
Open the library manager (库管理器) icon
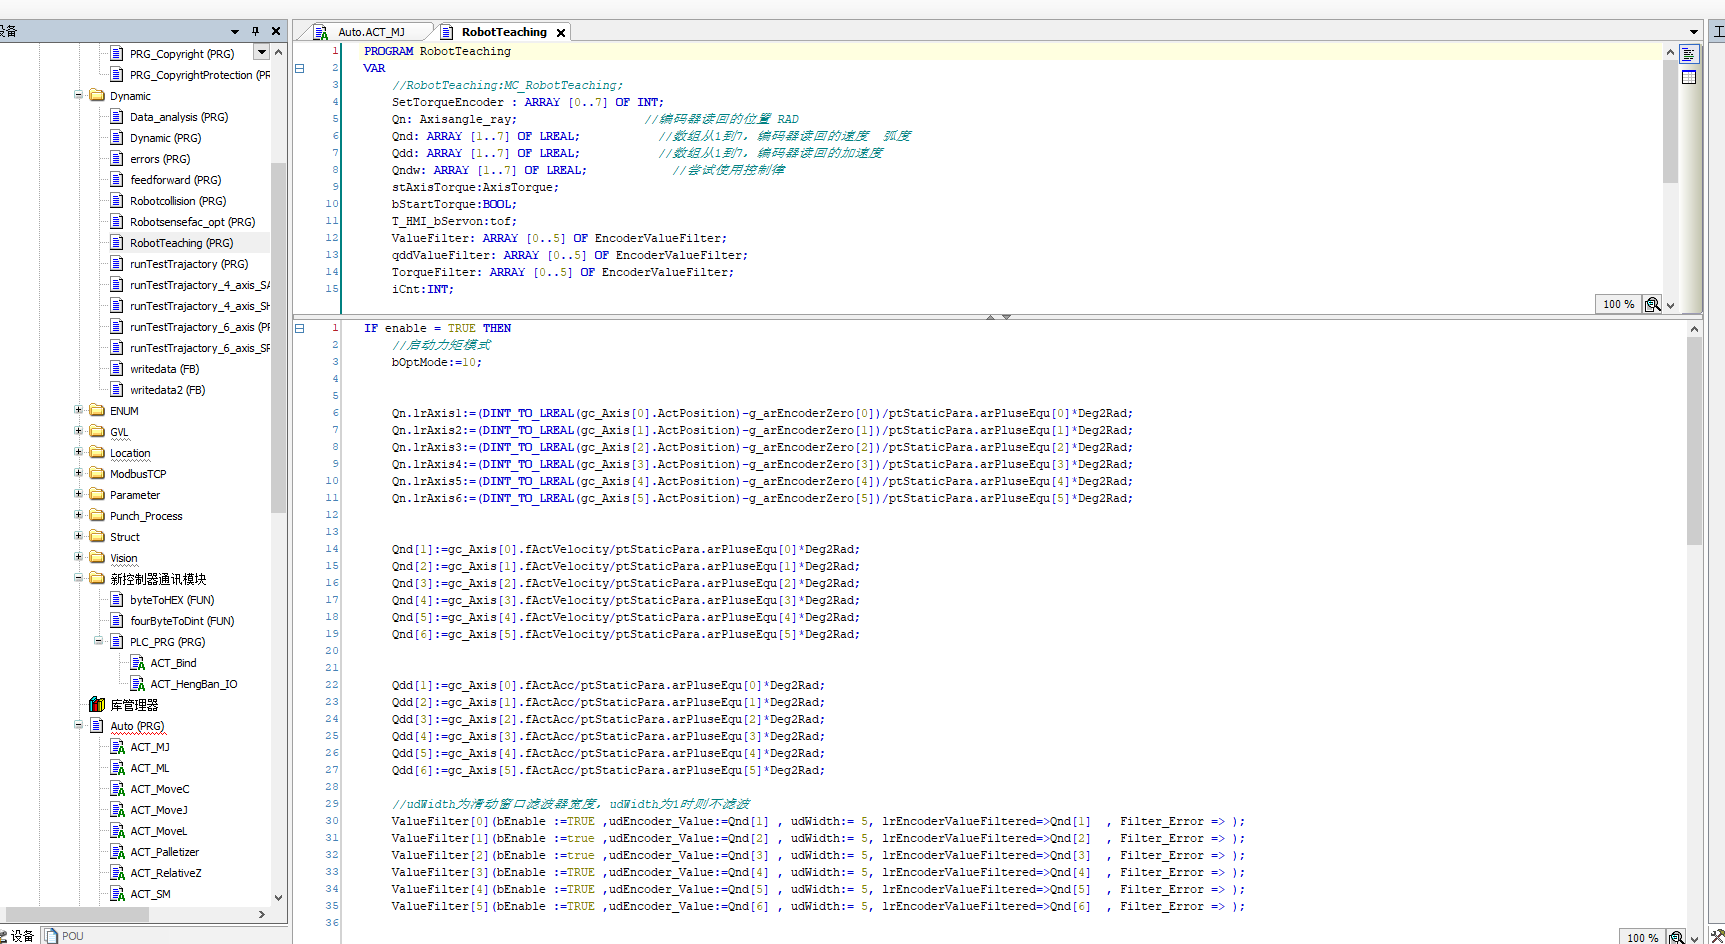coord(97,705)
